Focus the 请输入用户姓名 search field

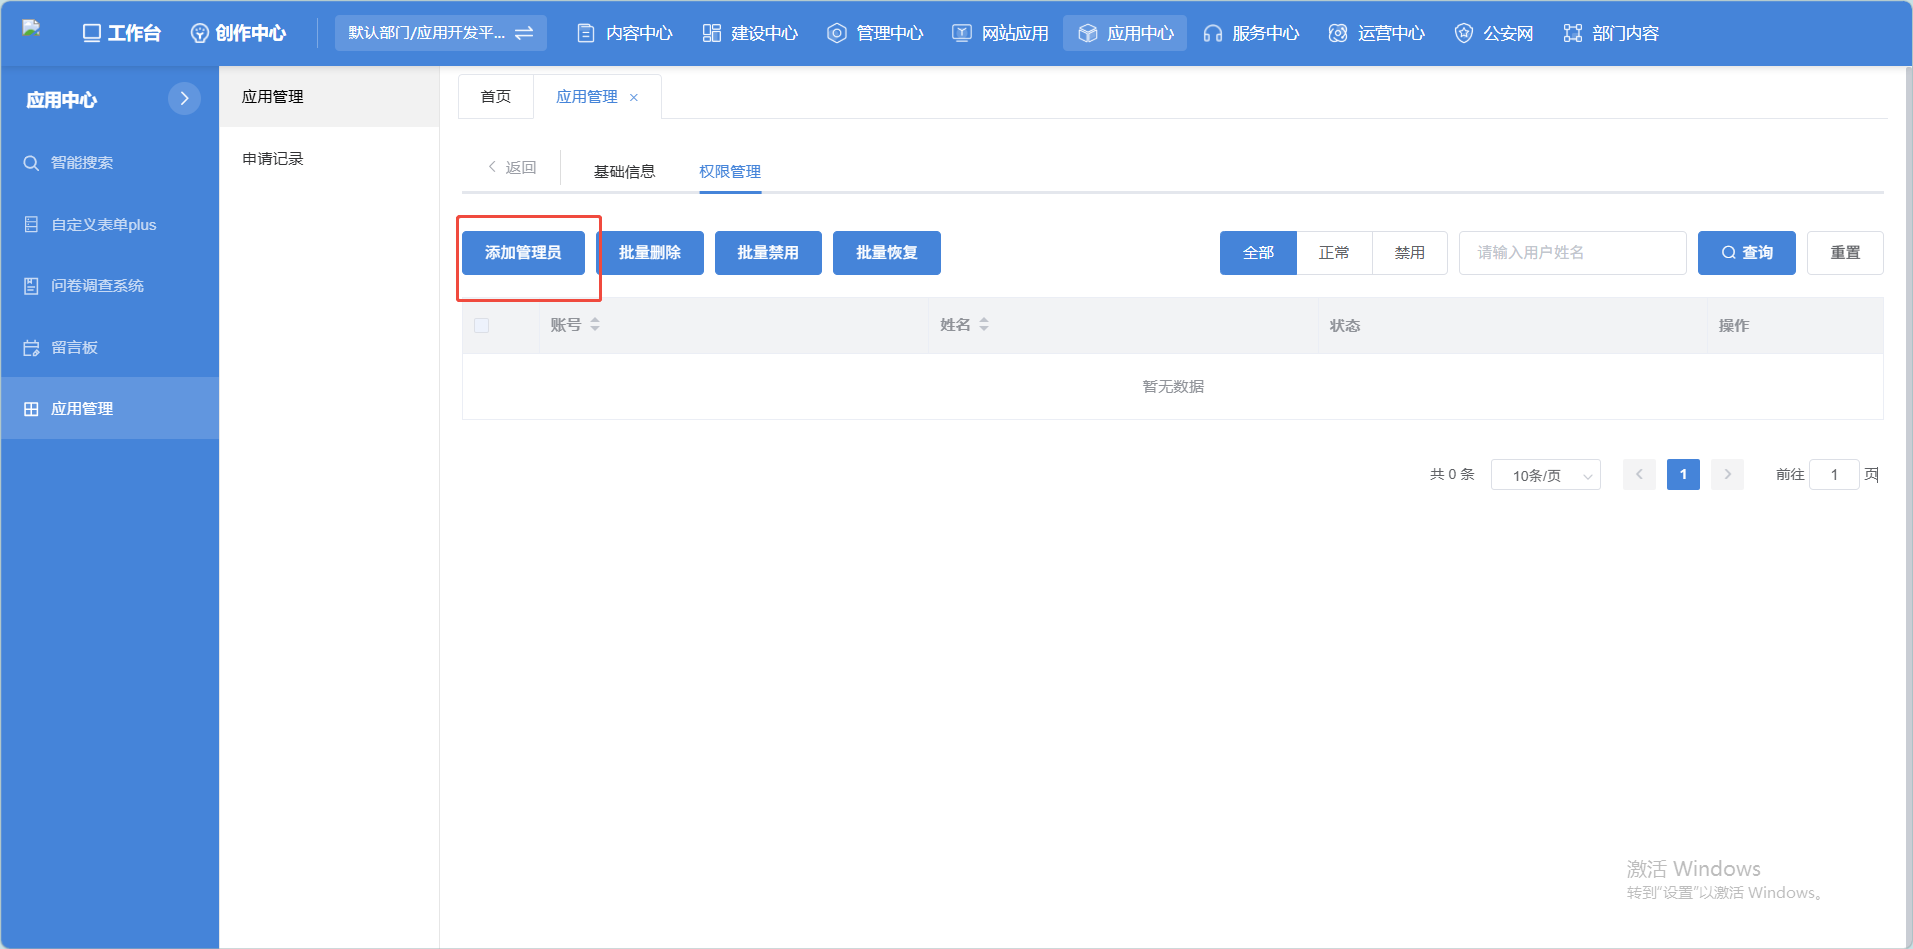click(x=1572, y=253)
